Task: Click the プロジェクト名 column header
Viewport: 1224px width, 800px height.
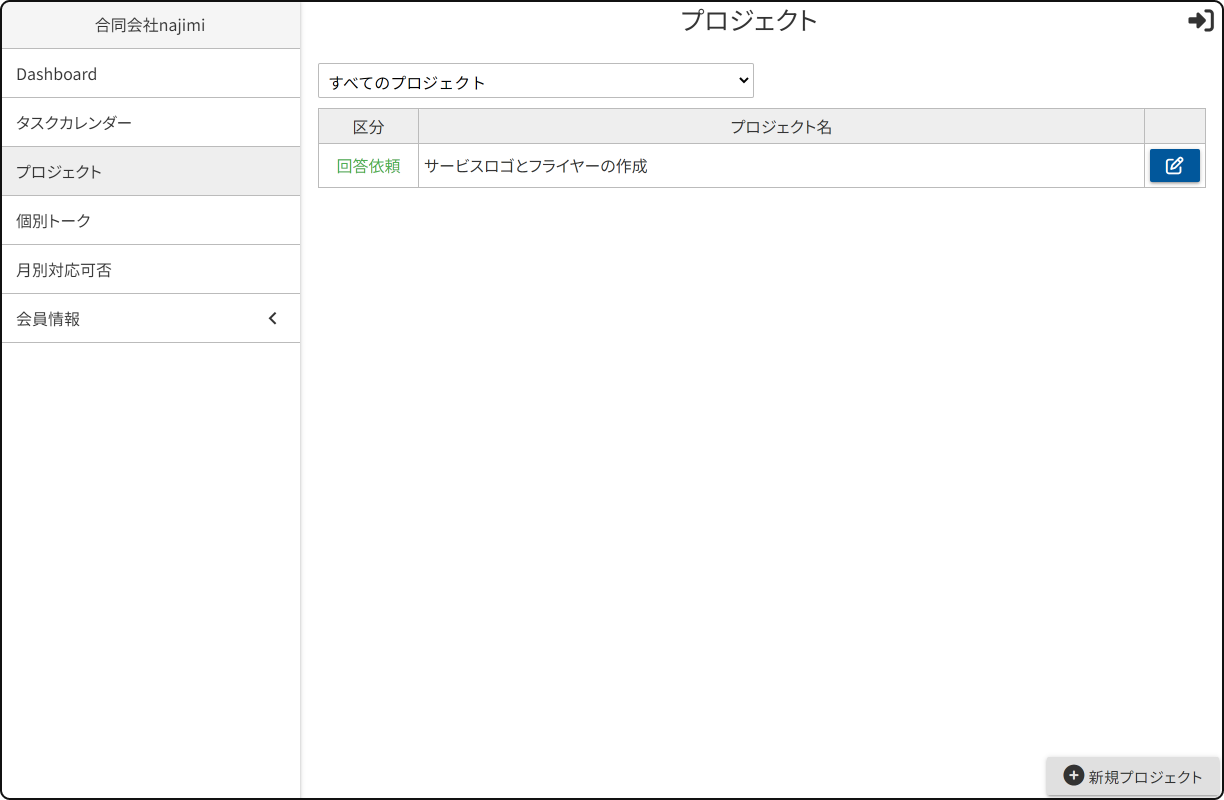Action: [781, 127]
